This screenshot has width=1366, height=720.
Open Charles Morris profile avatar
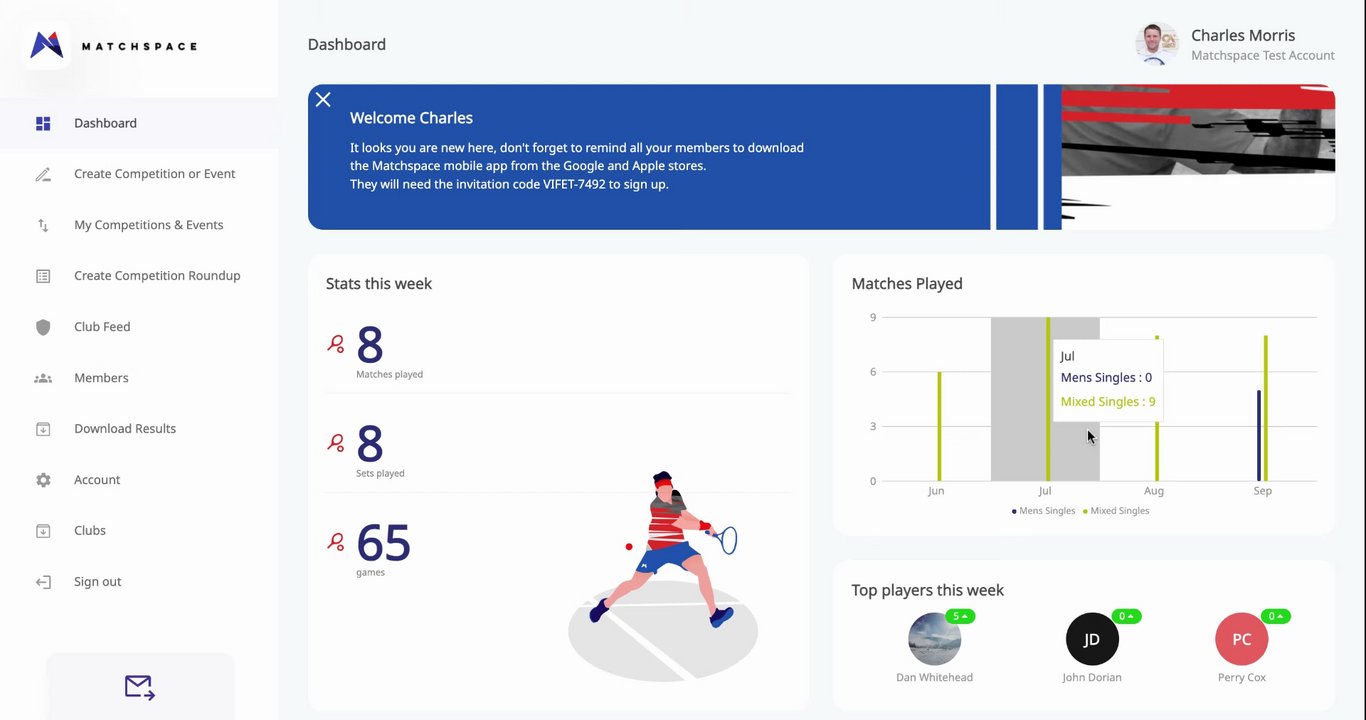pos(1157,44)
